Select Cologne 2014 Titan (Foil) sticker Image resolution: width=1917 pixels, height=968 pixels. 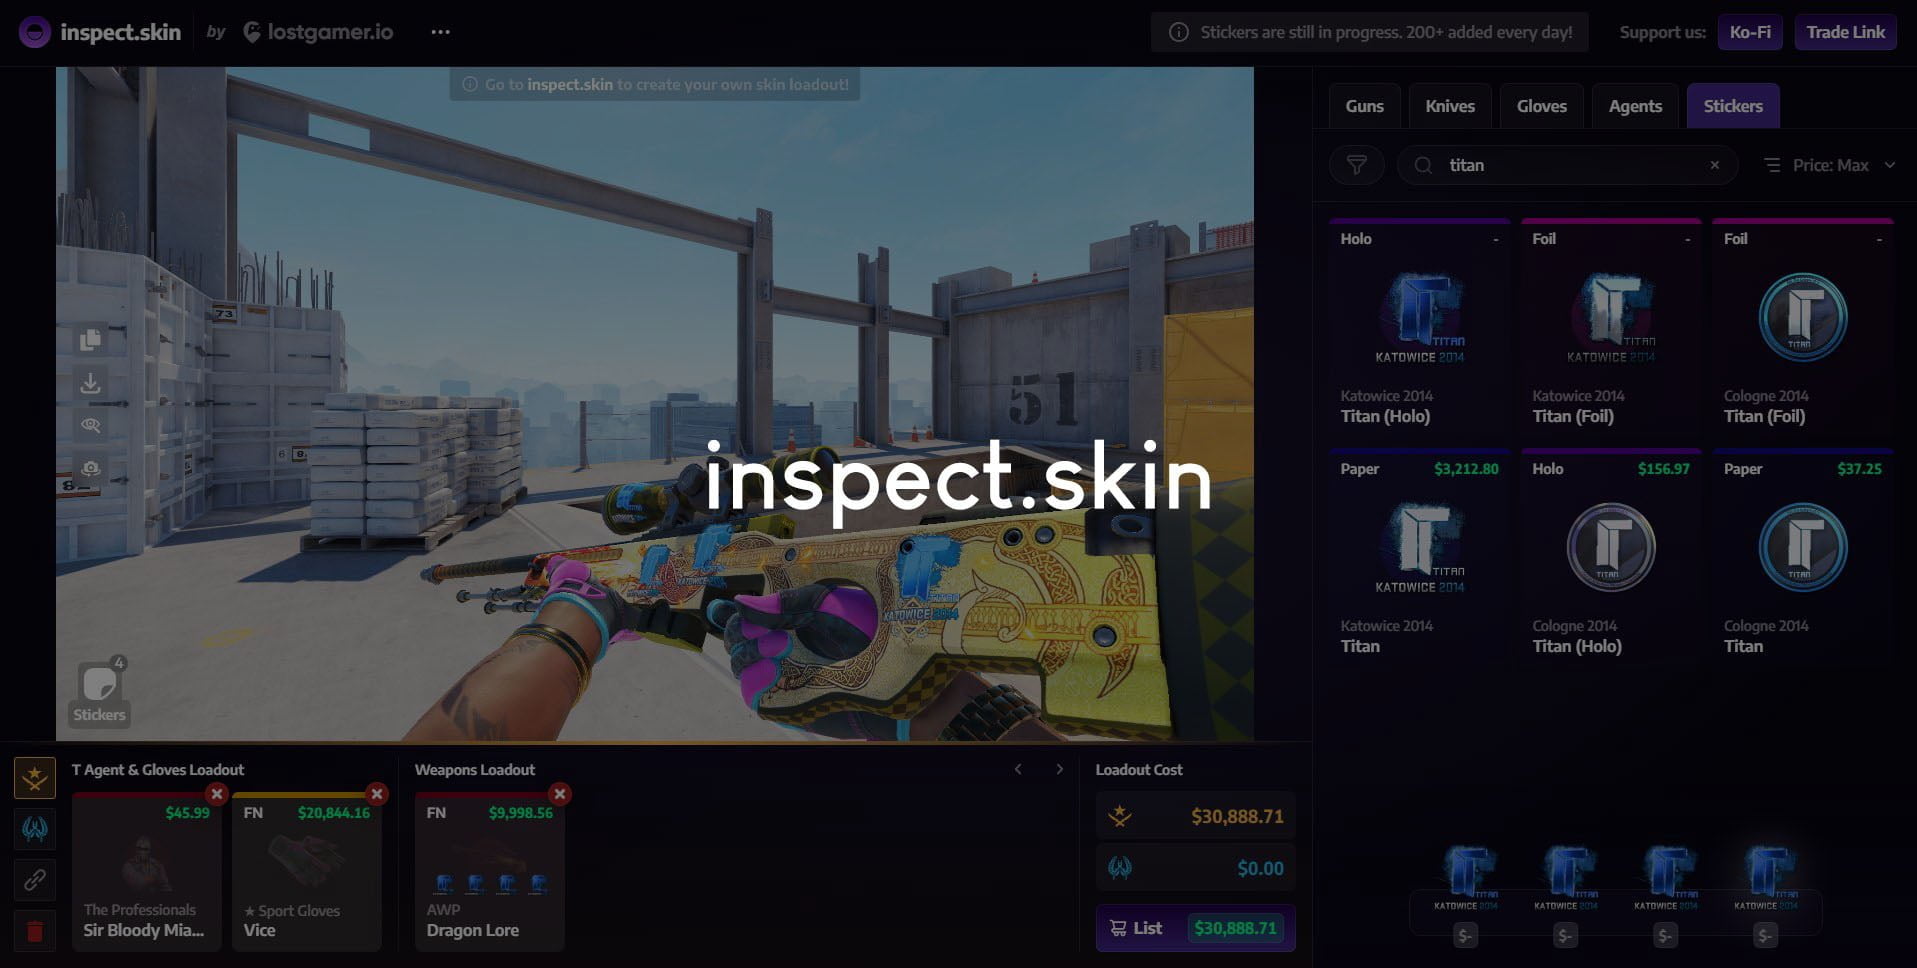pyautogui.click(x=1803, y=328)
